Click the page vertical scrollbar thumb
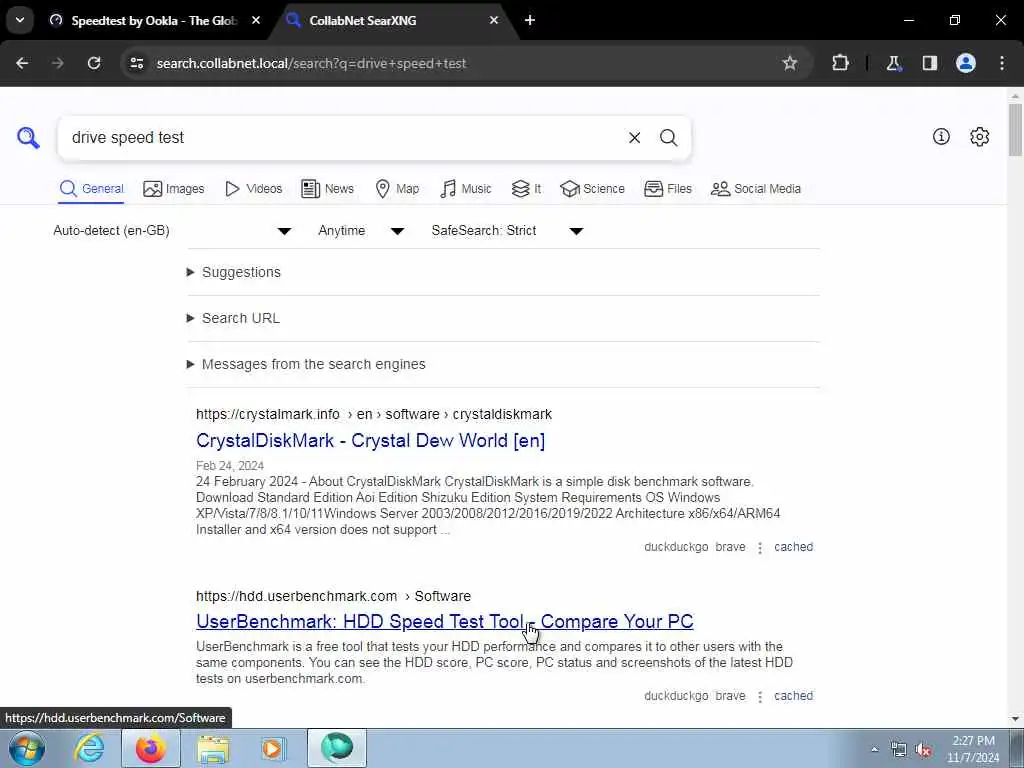This screenshot has width=1024, height=768. [x=1015, y=129]
